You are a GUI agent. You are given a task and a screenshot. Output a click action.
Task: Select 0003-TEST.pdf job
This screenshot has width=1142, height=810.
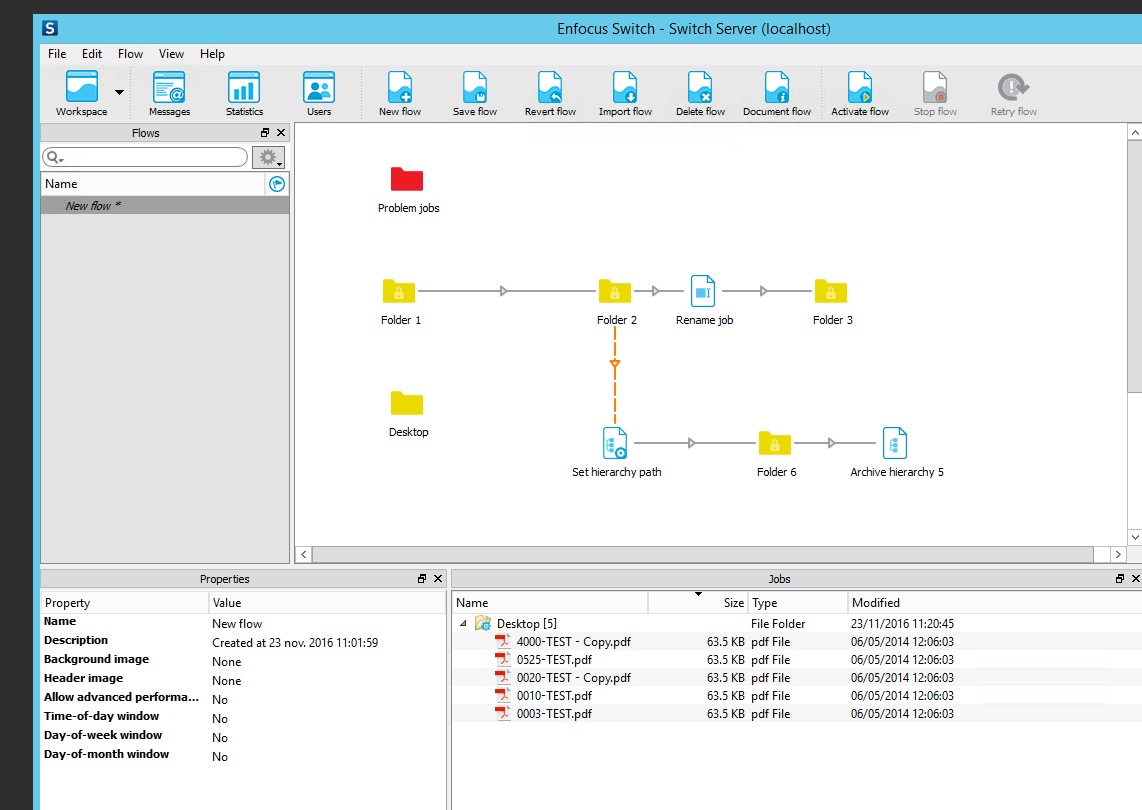[x=797, y=714]
